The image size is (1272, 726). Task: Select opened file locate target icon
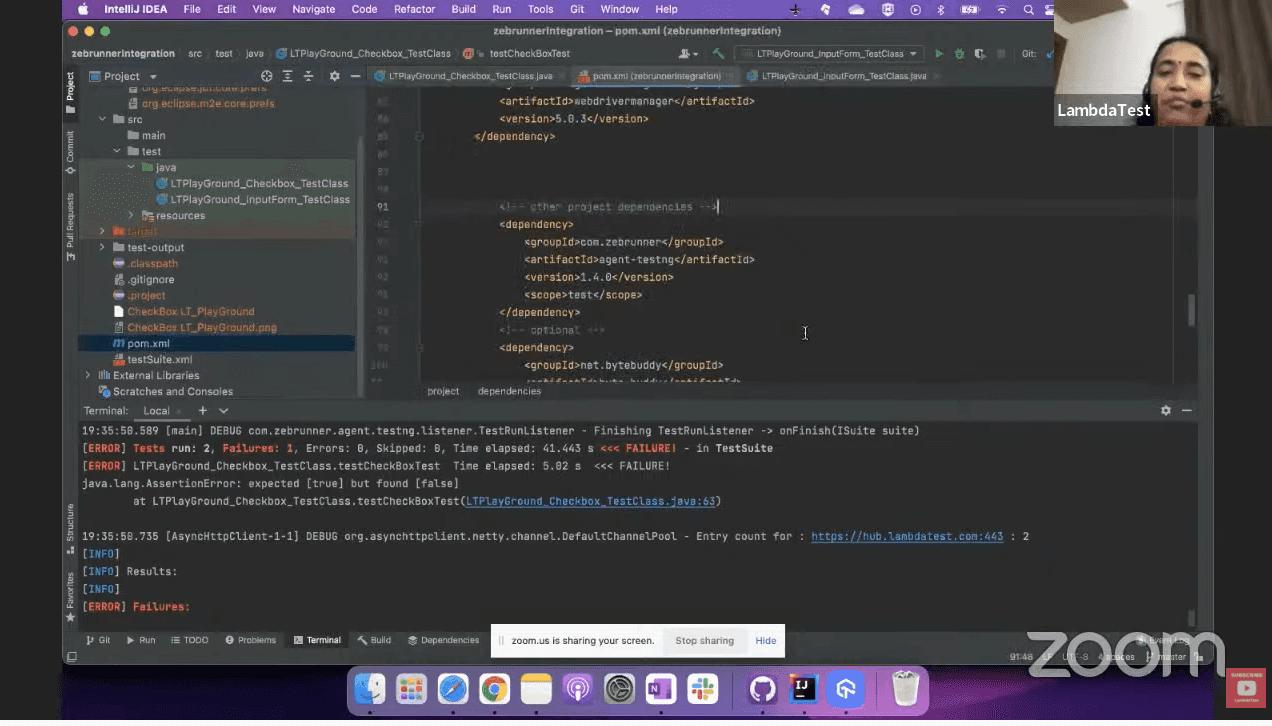pos(267,76)
